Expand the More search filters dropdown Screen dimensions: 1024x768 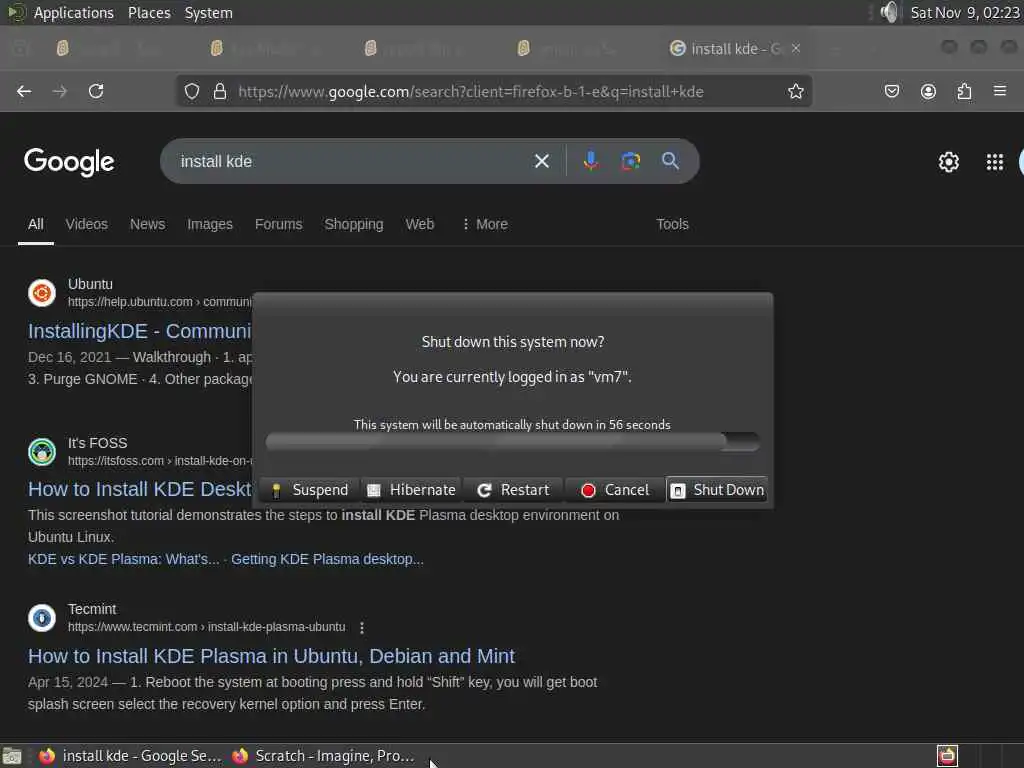pyautogui.click(x=485, y=224)
